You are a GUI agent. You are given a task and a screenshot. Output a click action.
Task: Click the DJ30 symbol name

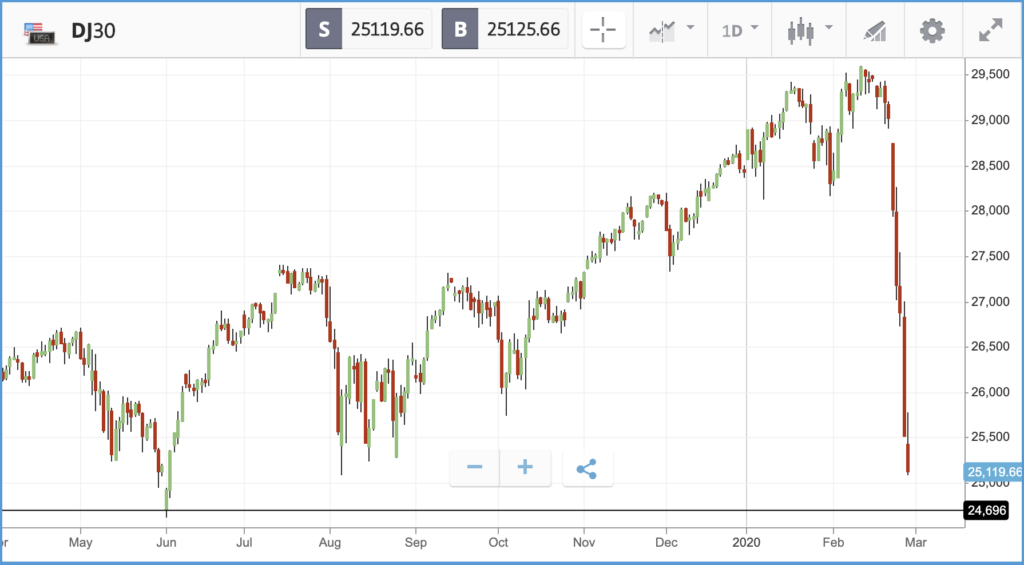tap(95, 31)
